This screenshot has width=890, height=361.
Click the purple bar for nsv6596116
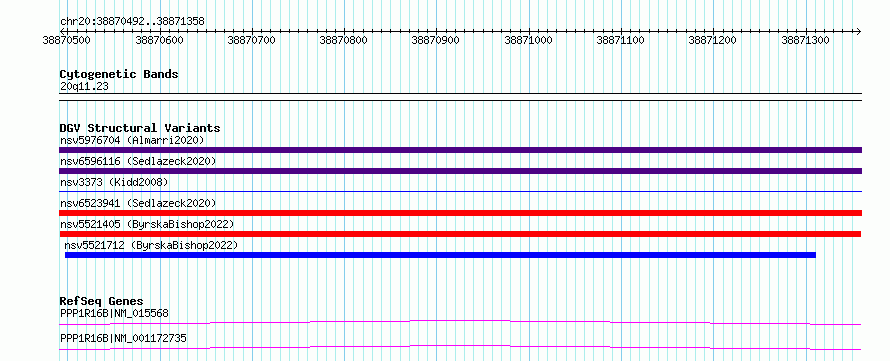(460, 171)
